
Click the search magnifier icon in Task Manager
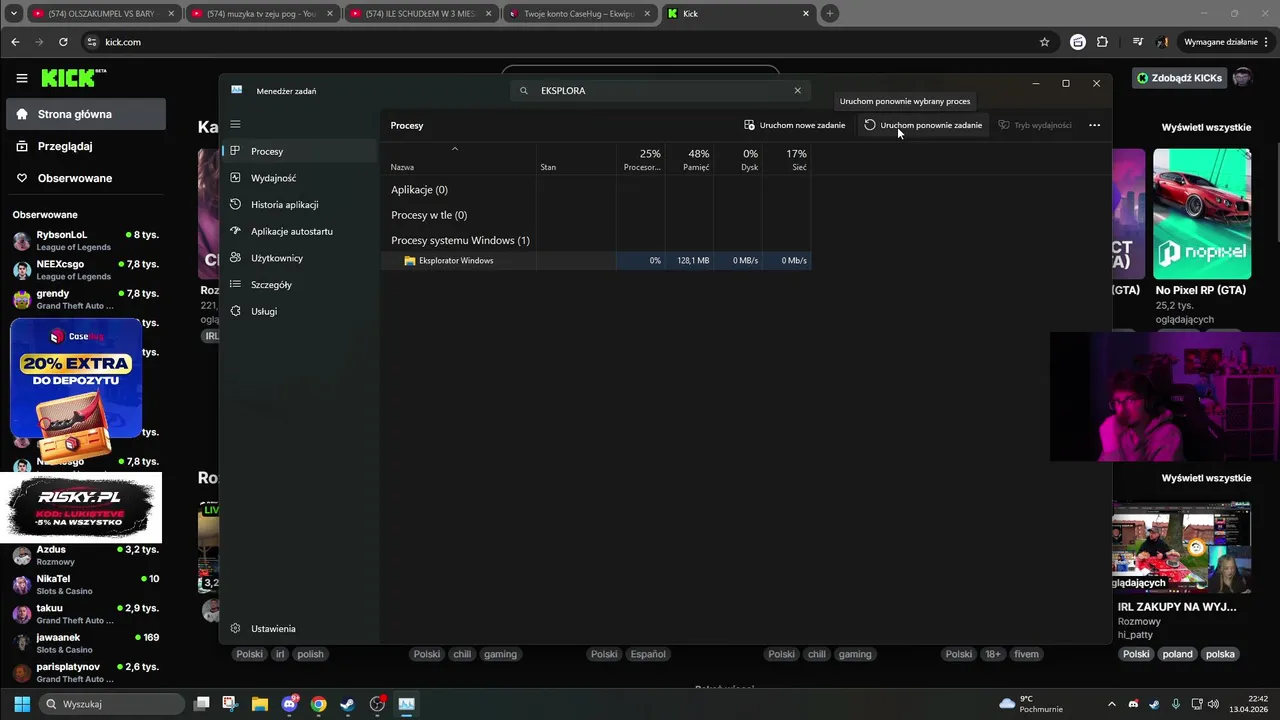pyautogui.click(x=524, y=90)
